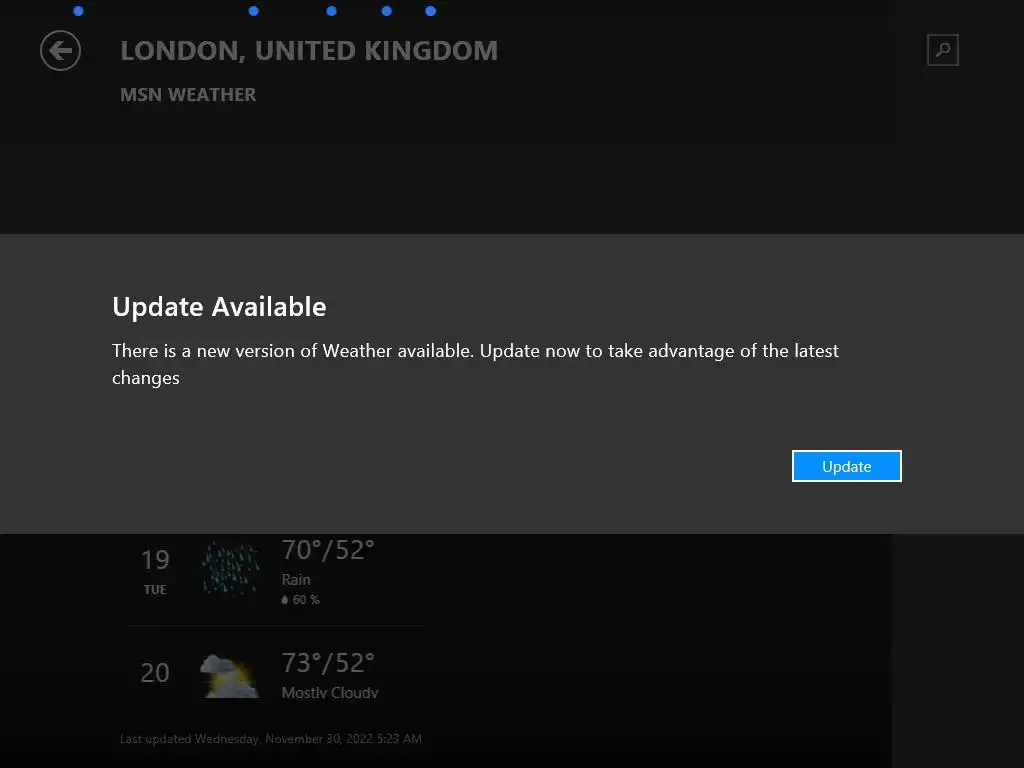Select forecast date number 19

pyautogui.click(x=155, y=560)
